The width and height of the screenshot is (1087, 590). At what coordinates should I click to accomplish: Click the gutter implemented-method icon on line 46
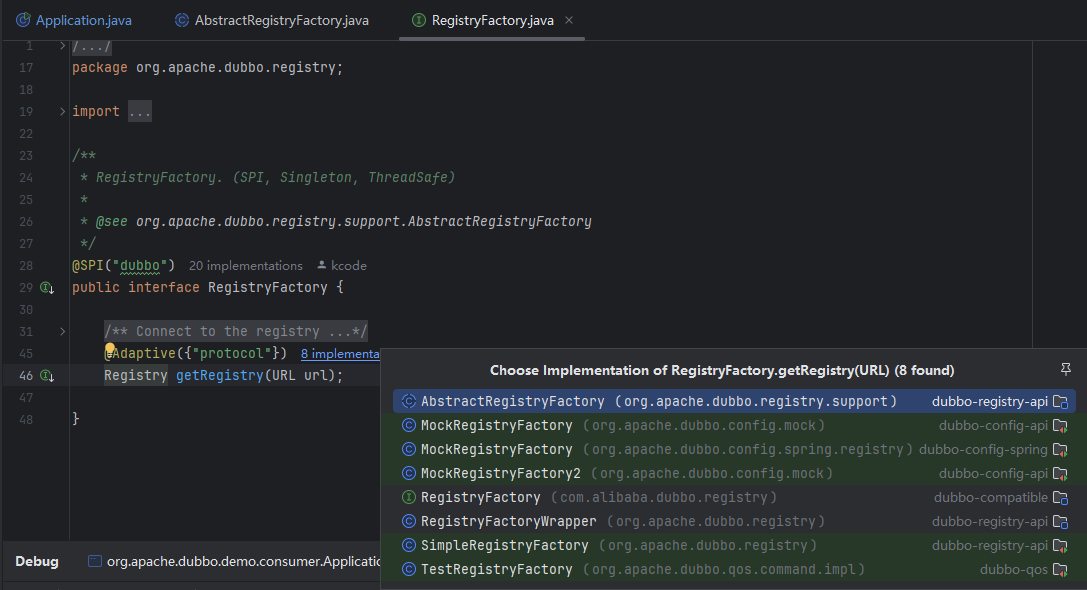point(46,376)
